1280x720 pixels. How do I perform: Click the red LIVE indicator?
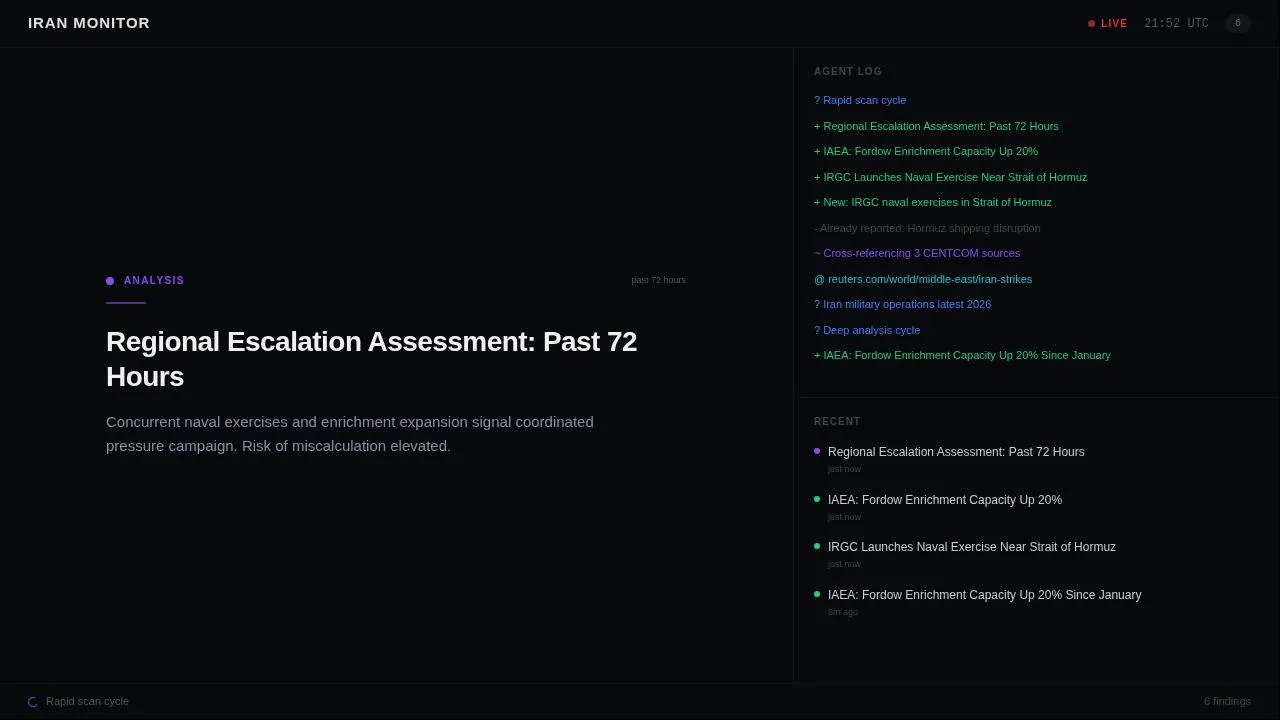[x=1108, y=23]
